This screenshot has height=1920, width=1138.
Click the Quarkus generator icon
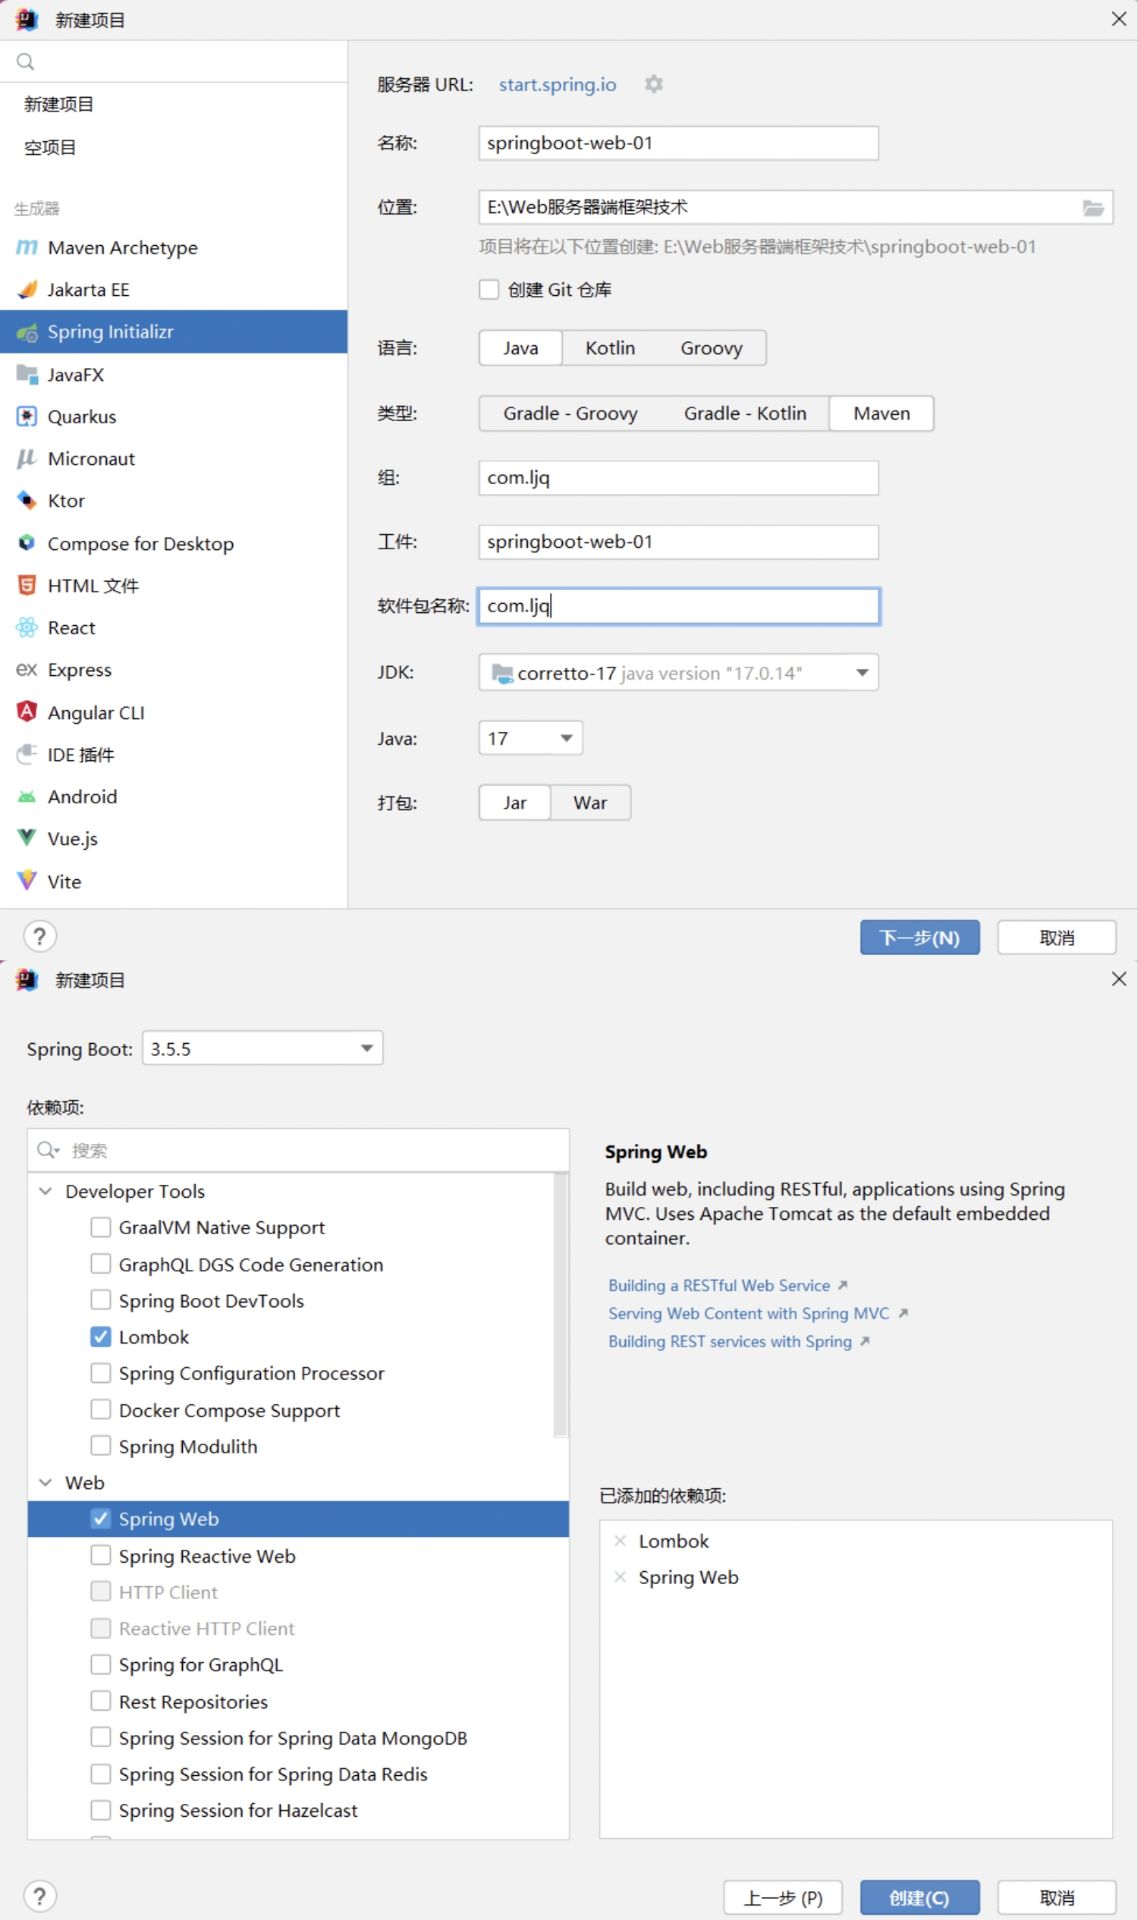[x=27, y=416]
